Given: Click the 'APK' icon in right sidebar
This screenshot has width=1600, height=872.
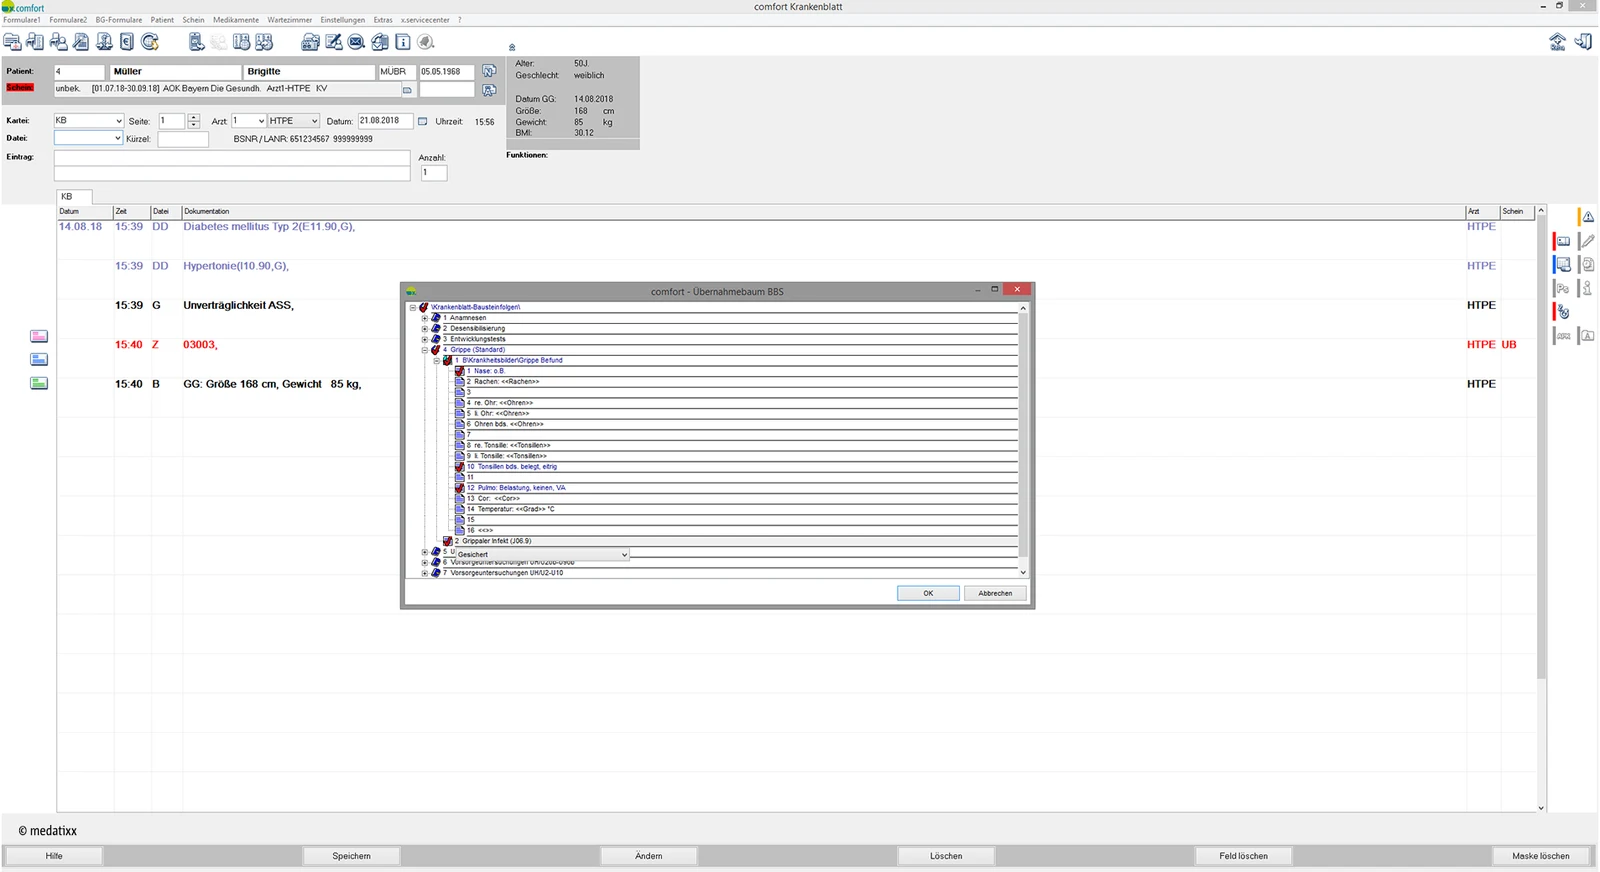Looking at the screenshot, I should [x=1562, y=336].
